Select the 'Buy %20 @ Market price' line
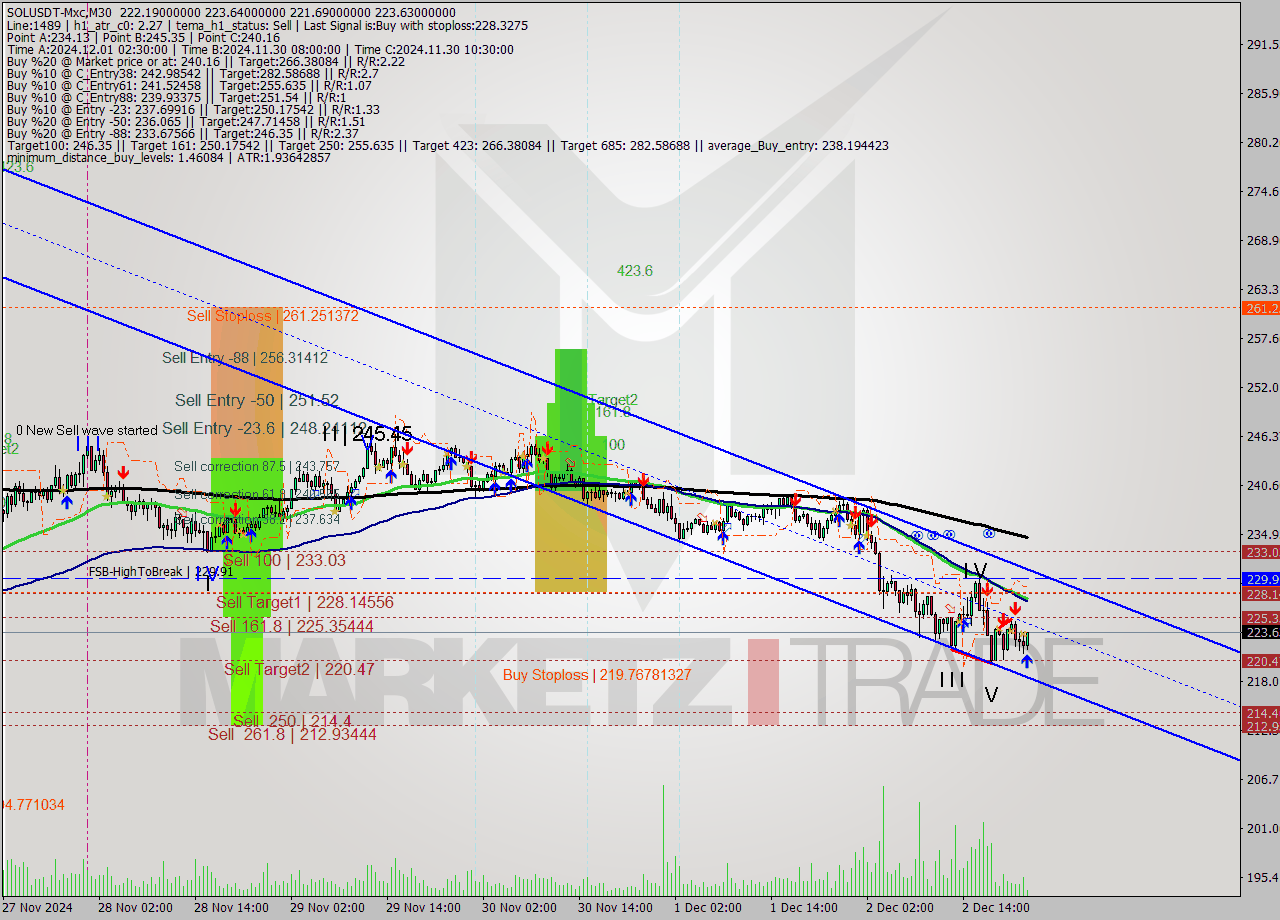This screenshot has width=1280, height=920. coord(206,61)
